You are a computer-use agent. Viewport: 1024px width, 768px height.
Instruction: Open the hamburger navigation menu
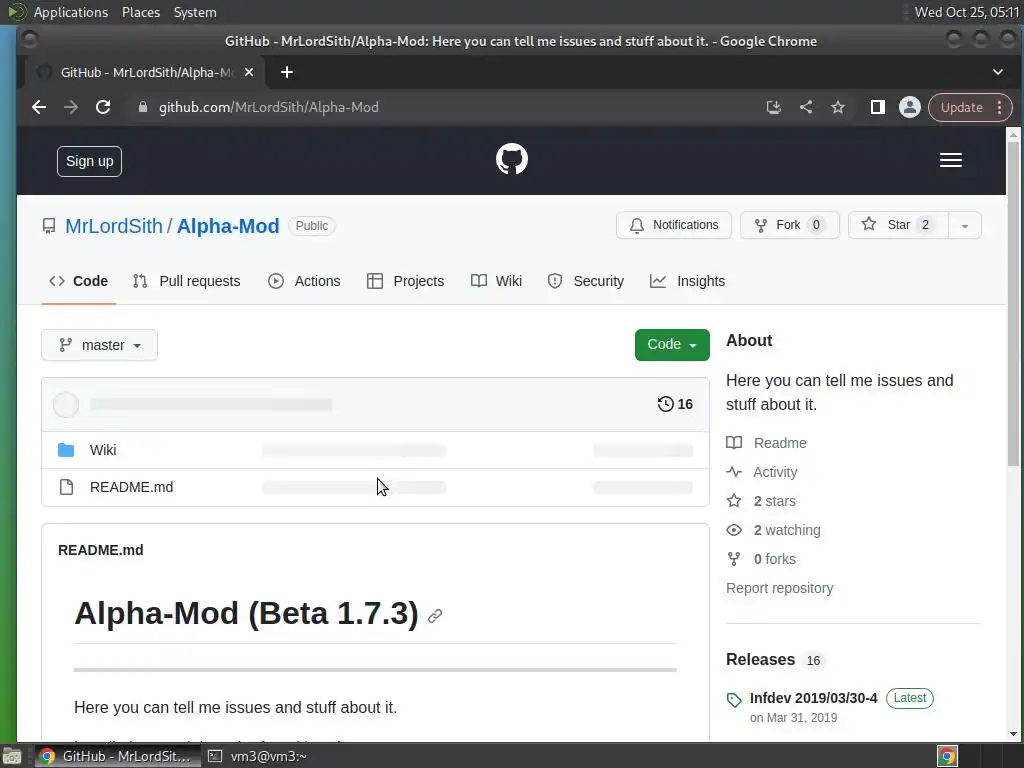coord(950,160)
